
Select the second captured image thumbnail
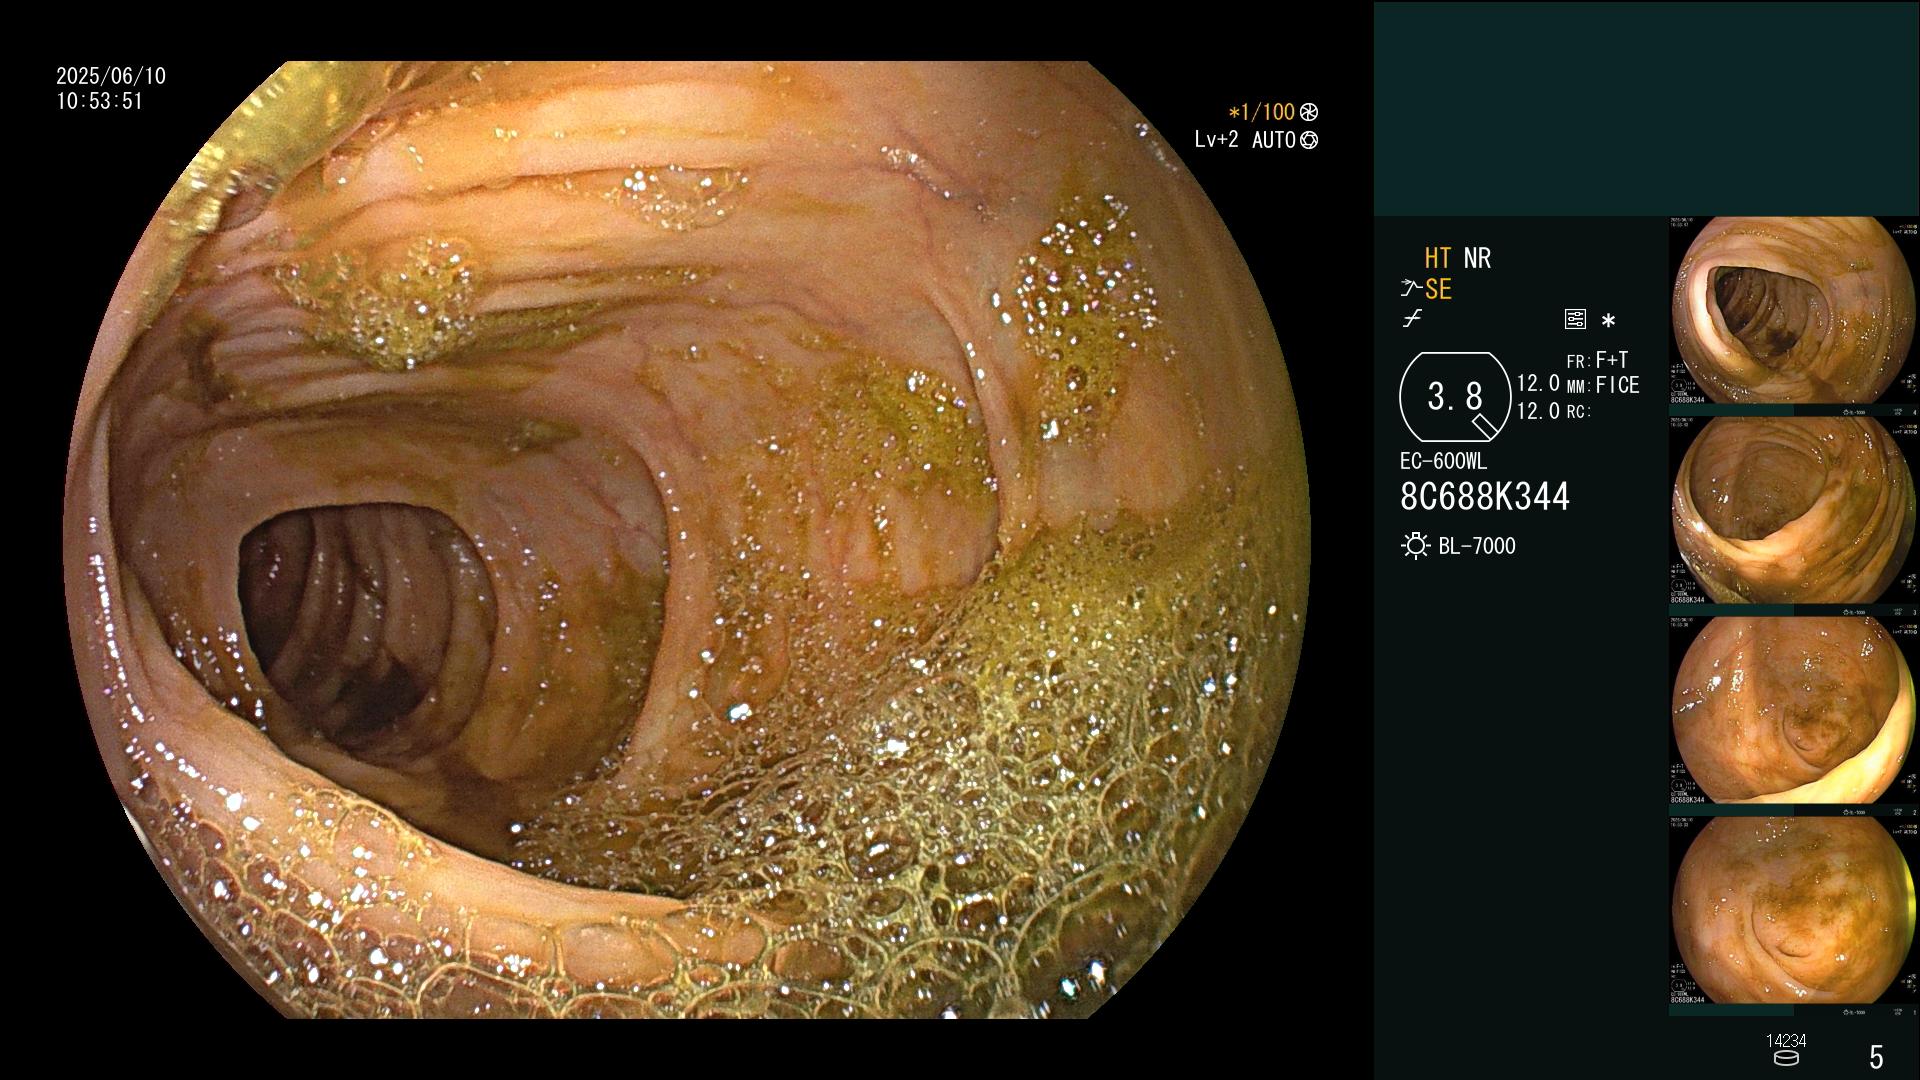[1793, 511]
